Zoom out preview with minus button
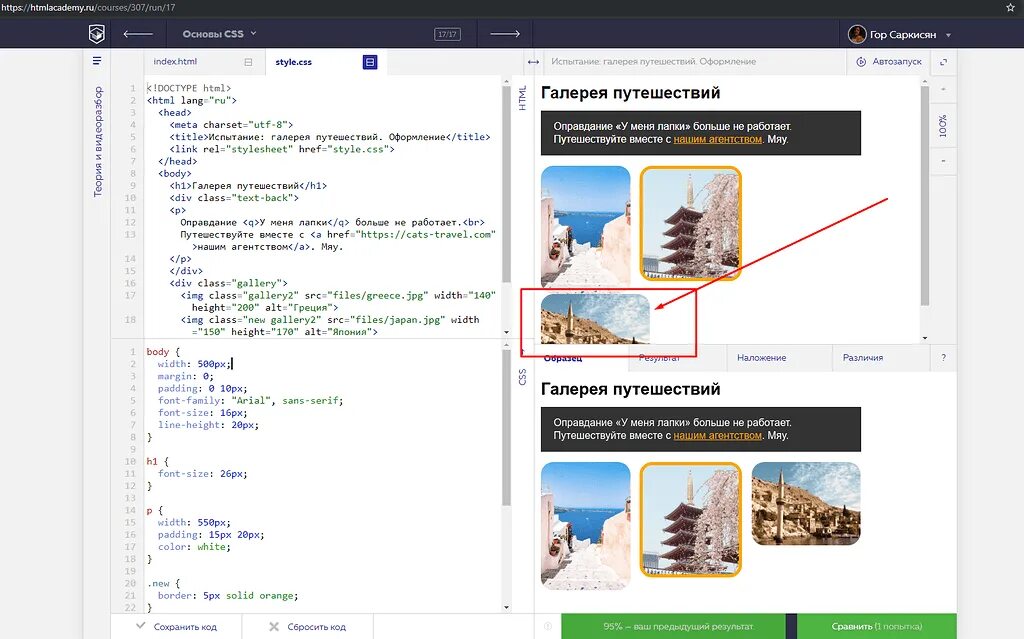The height and width of the screenshot is (639, 1024). pyautogui.click(x=943, y=161)
